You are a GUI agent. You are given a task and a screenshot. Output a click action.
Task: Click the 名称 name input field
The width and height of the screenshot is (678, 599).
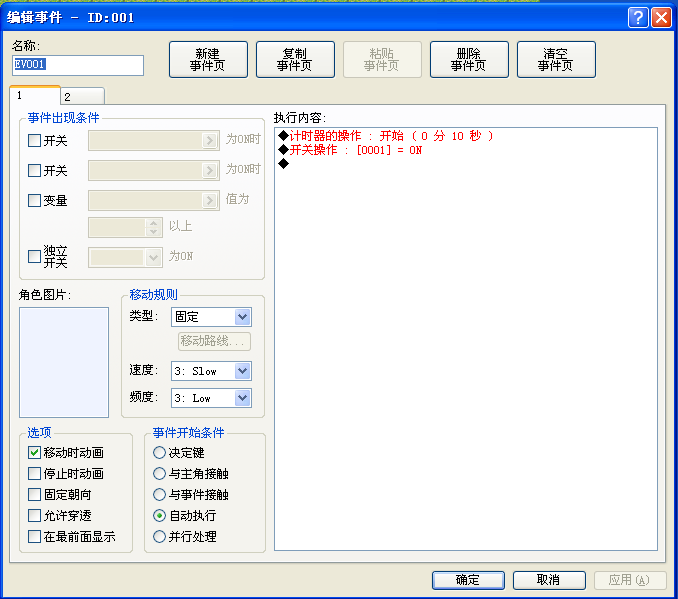78,65
